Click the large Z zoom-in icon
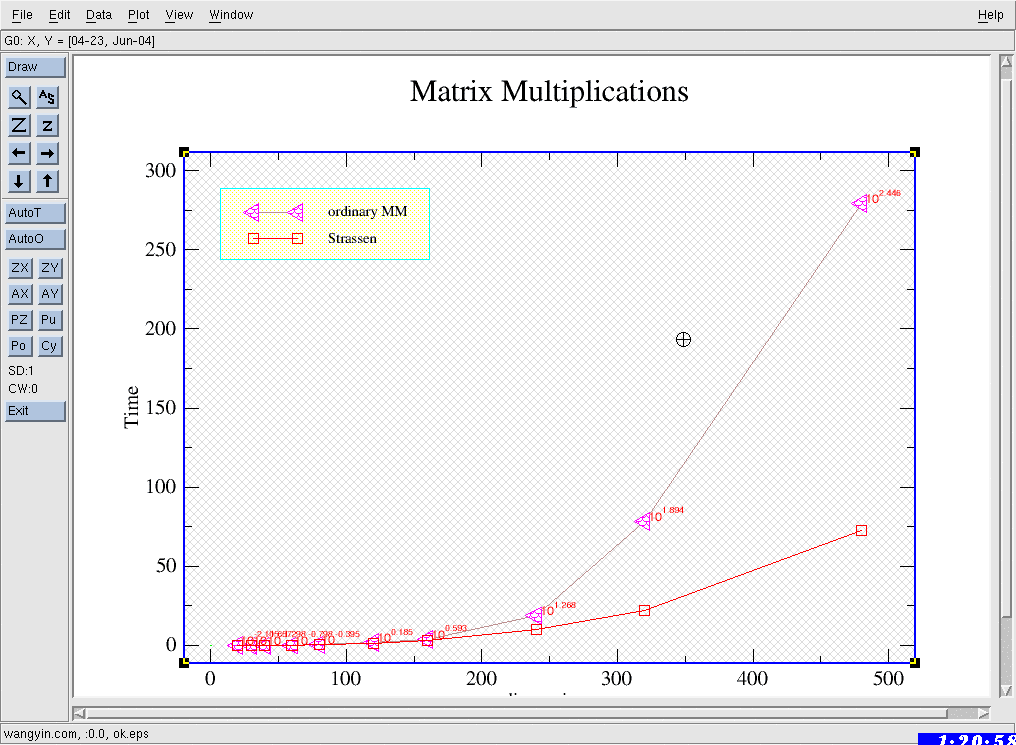Viewport: 1016px width, 745px height. (x=19, y=125)
